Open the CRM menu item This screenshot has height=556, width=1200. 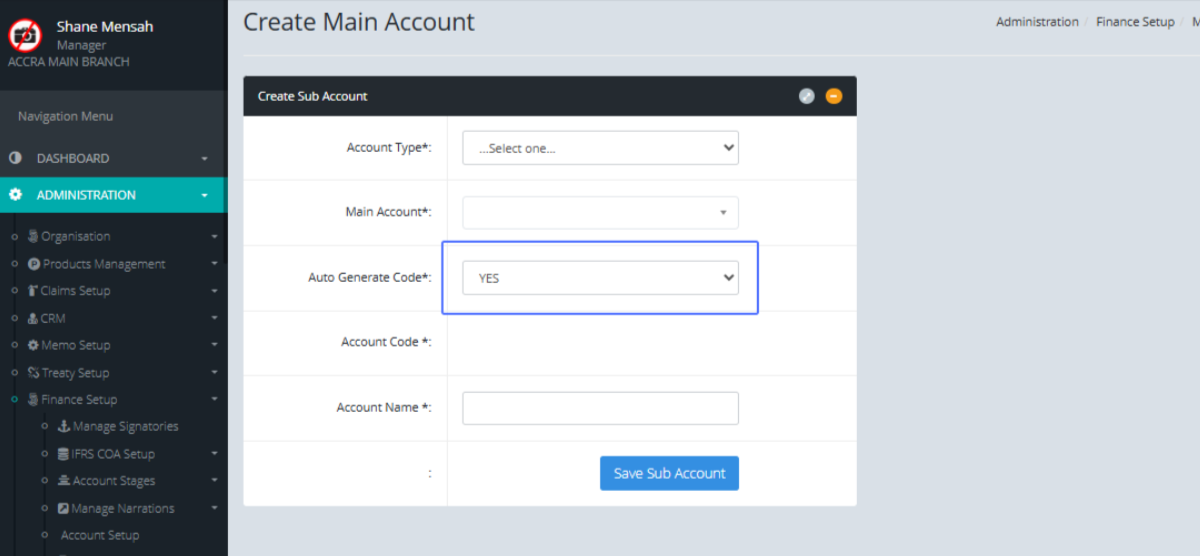click(x=53, y=318)
